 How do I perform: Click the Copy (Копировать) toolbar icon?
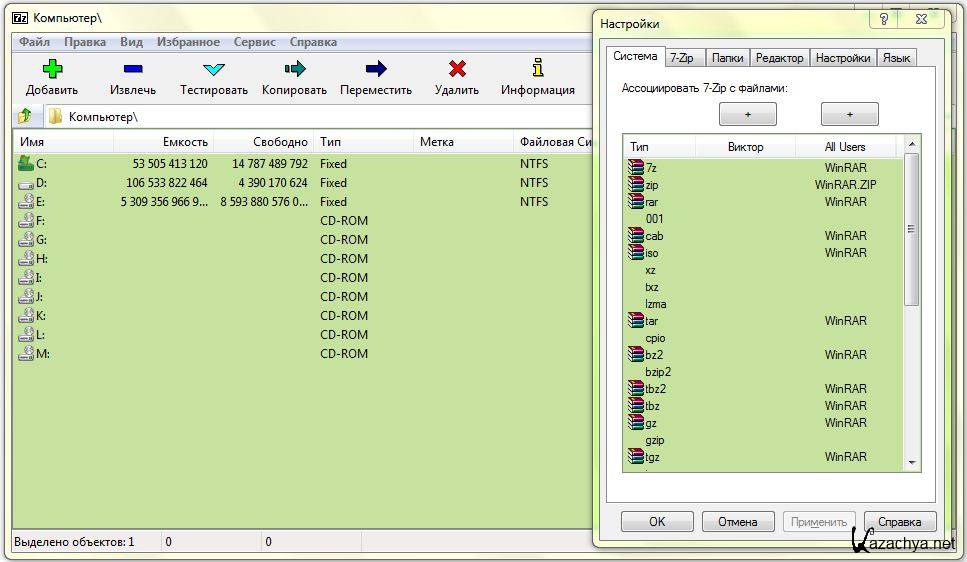294,69
